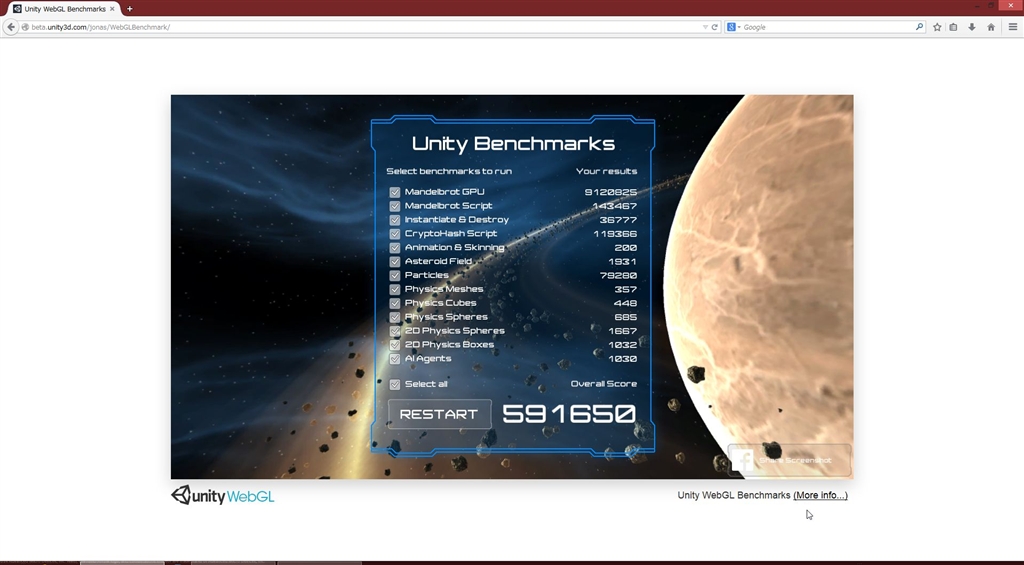This screenshot has height=565, width=1024.
Task: Click the overall score 591650
Action: [x=569, y=414]
